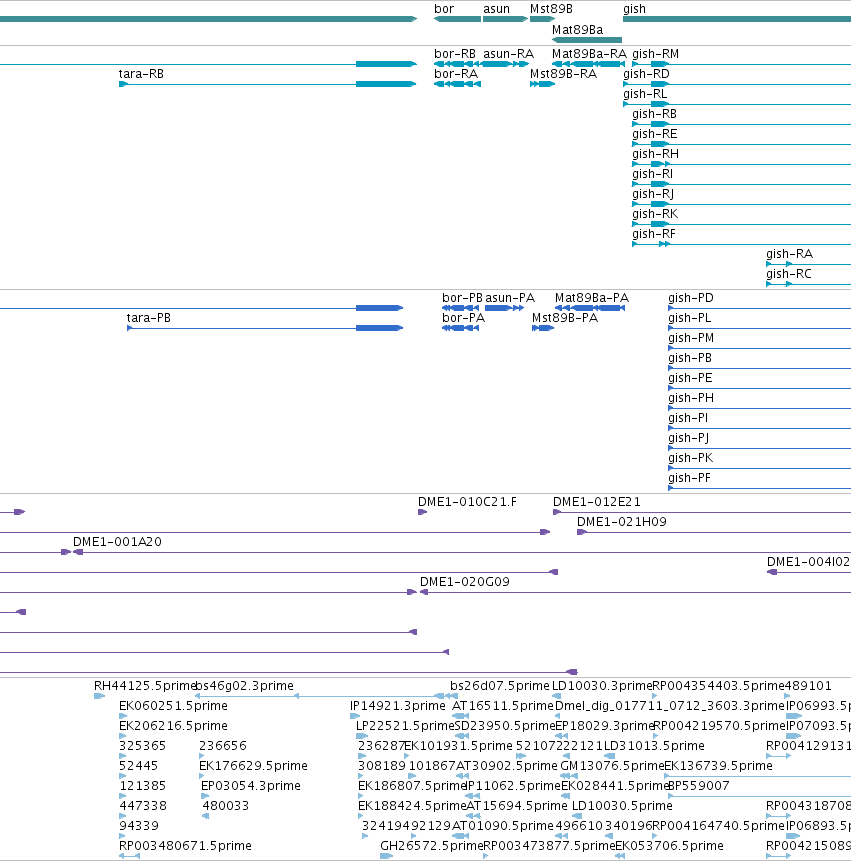
Task: Click the gish-RL transcript label
Action: [x=645, y=94]
